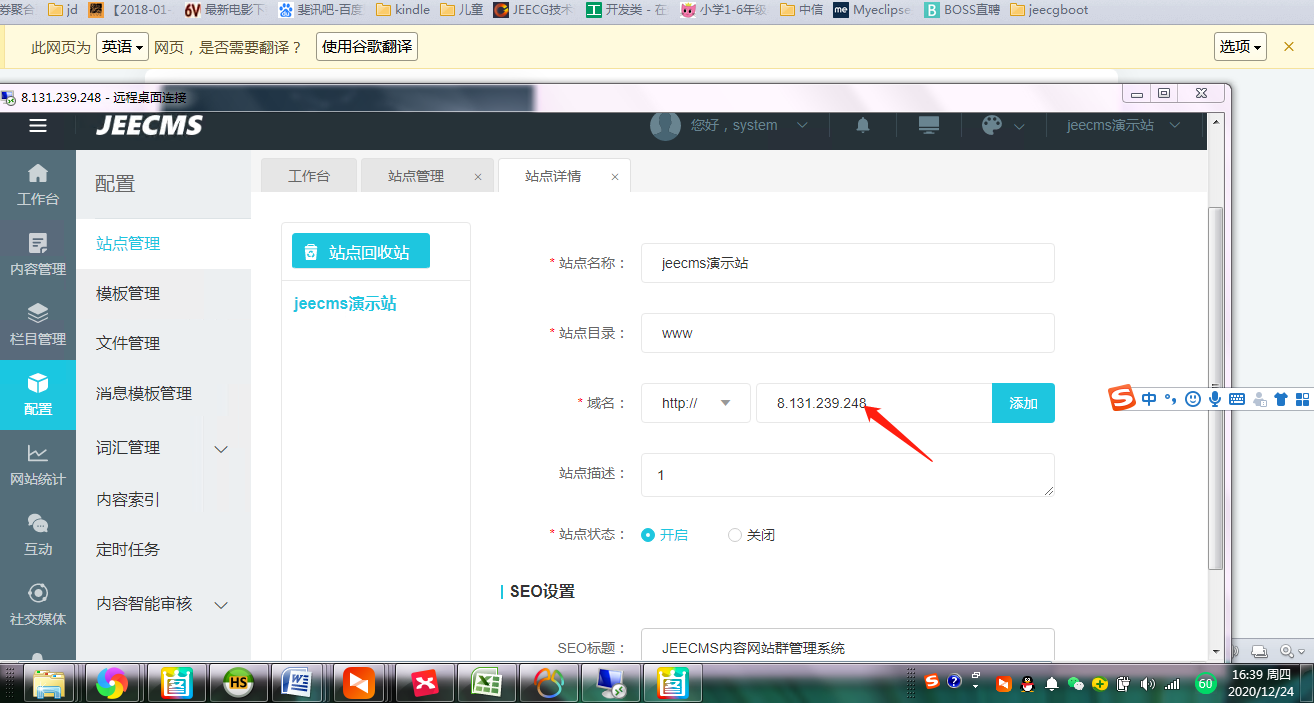
Task: Switch to the 站点管理 tab
Action: pos(416,175)
